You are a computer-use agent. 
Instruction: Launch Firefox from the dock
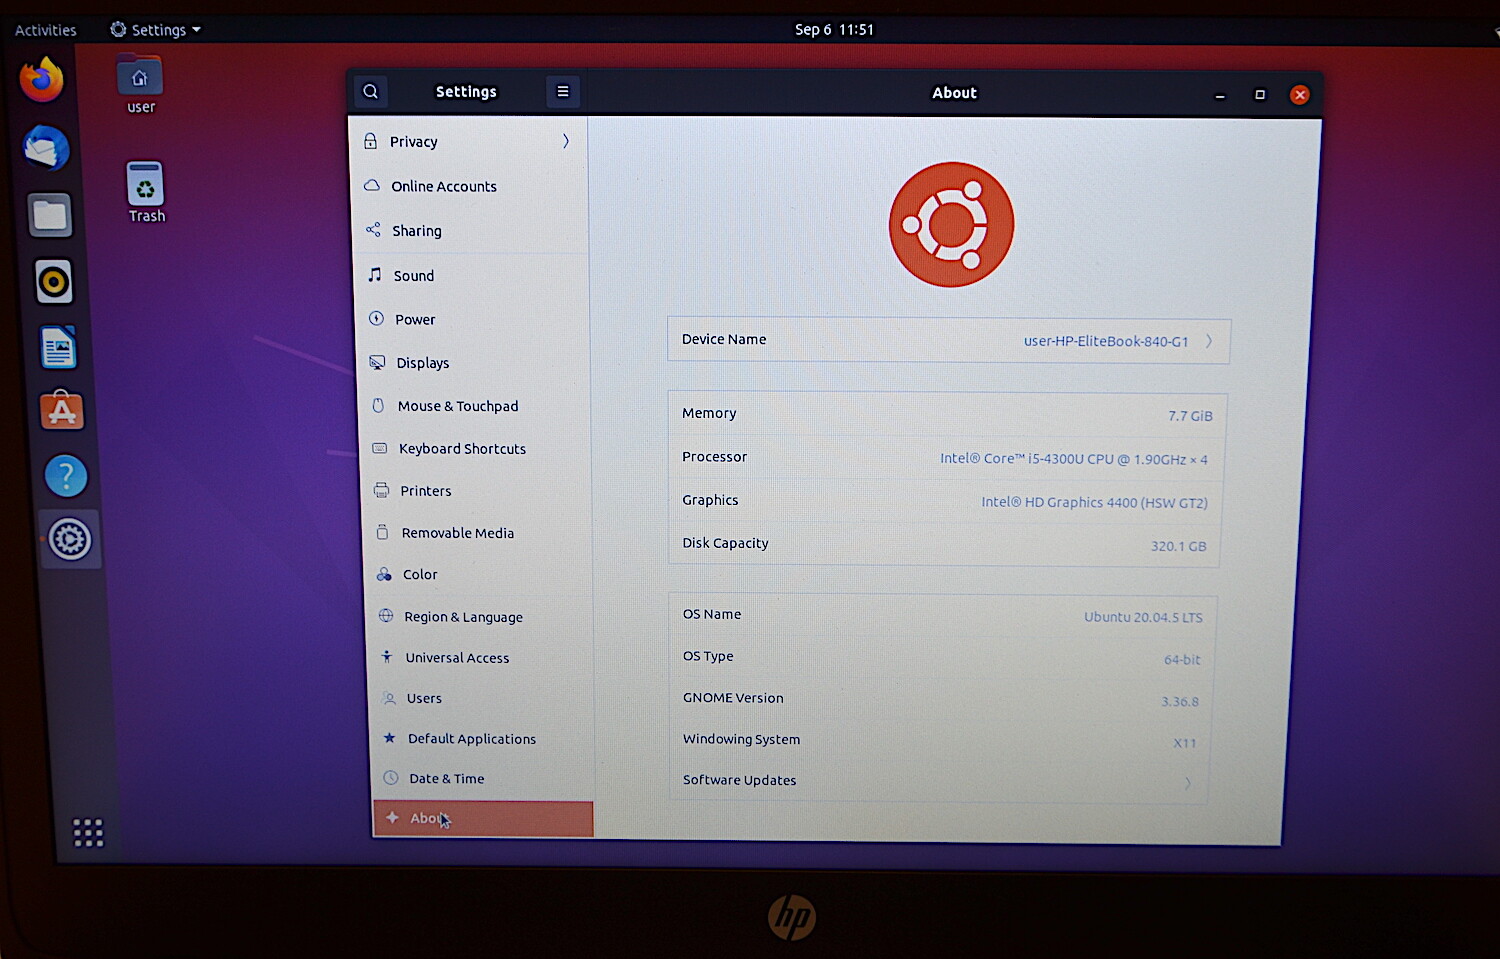42,80
